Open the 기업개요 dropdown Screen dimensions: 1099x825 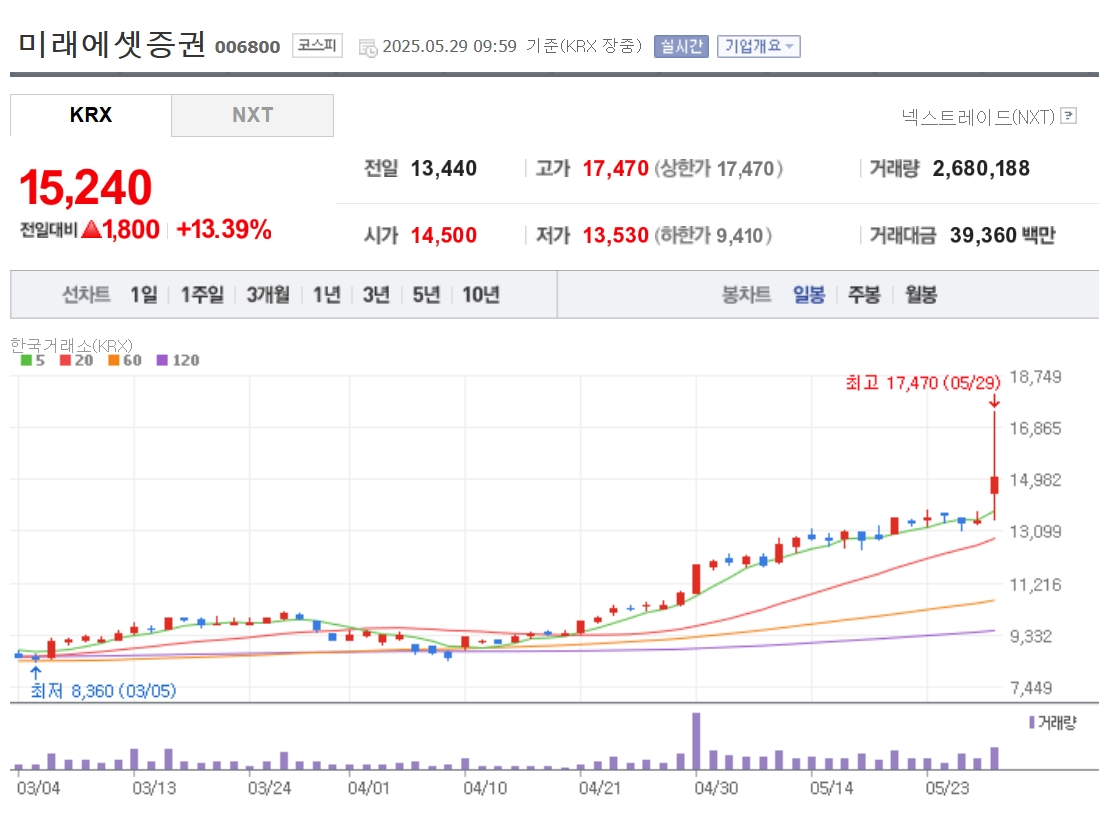click(758, 46)
